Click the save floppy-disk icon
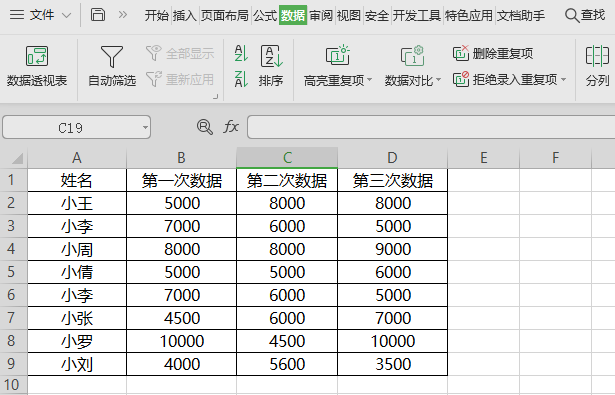 pyautogui.click(x=98, y=15)
